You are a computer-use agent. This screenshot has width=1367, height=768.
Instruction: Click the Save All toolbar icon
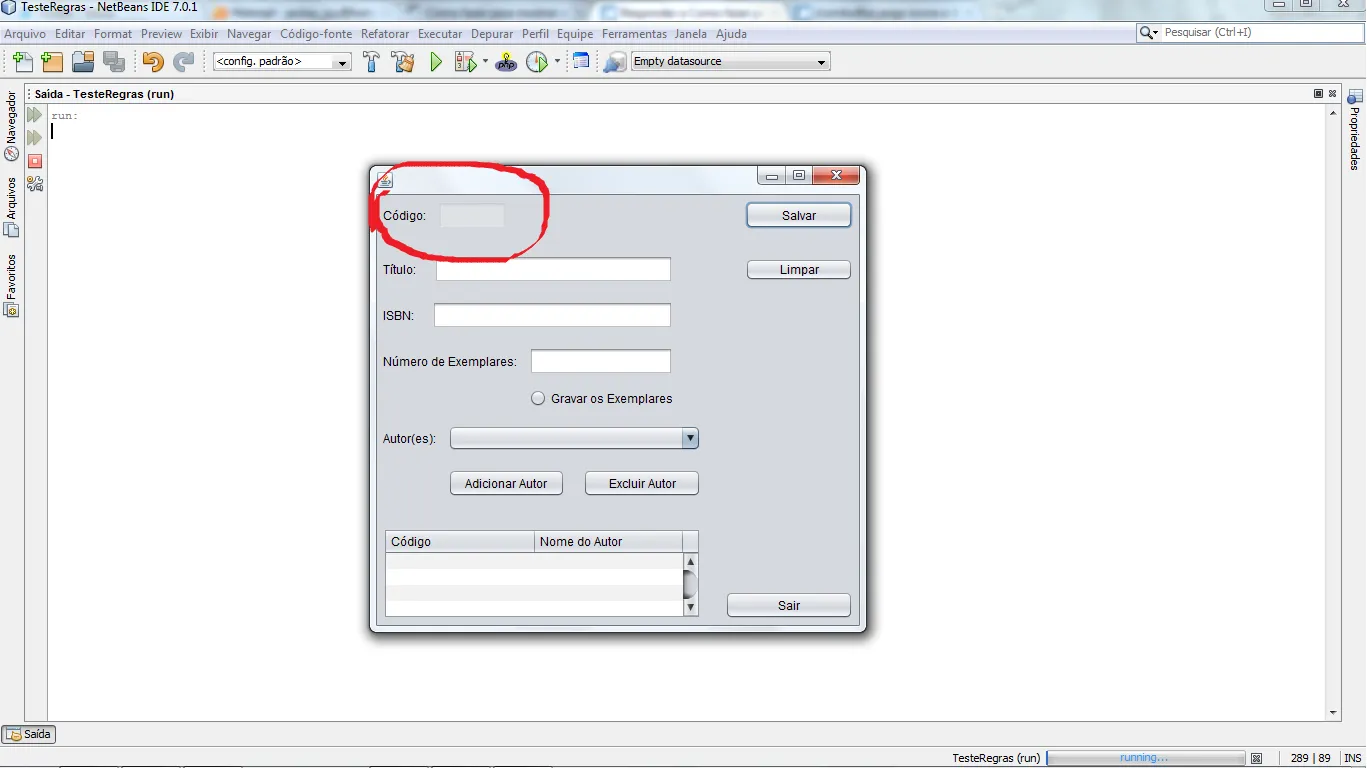(114, 62)
